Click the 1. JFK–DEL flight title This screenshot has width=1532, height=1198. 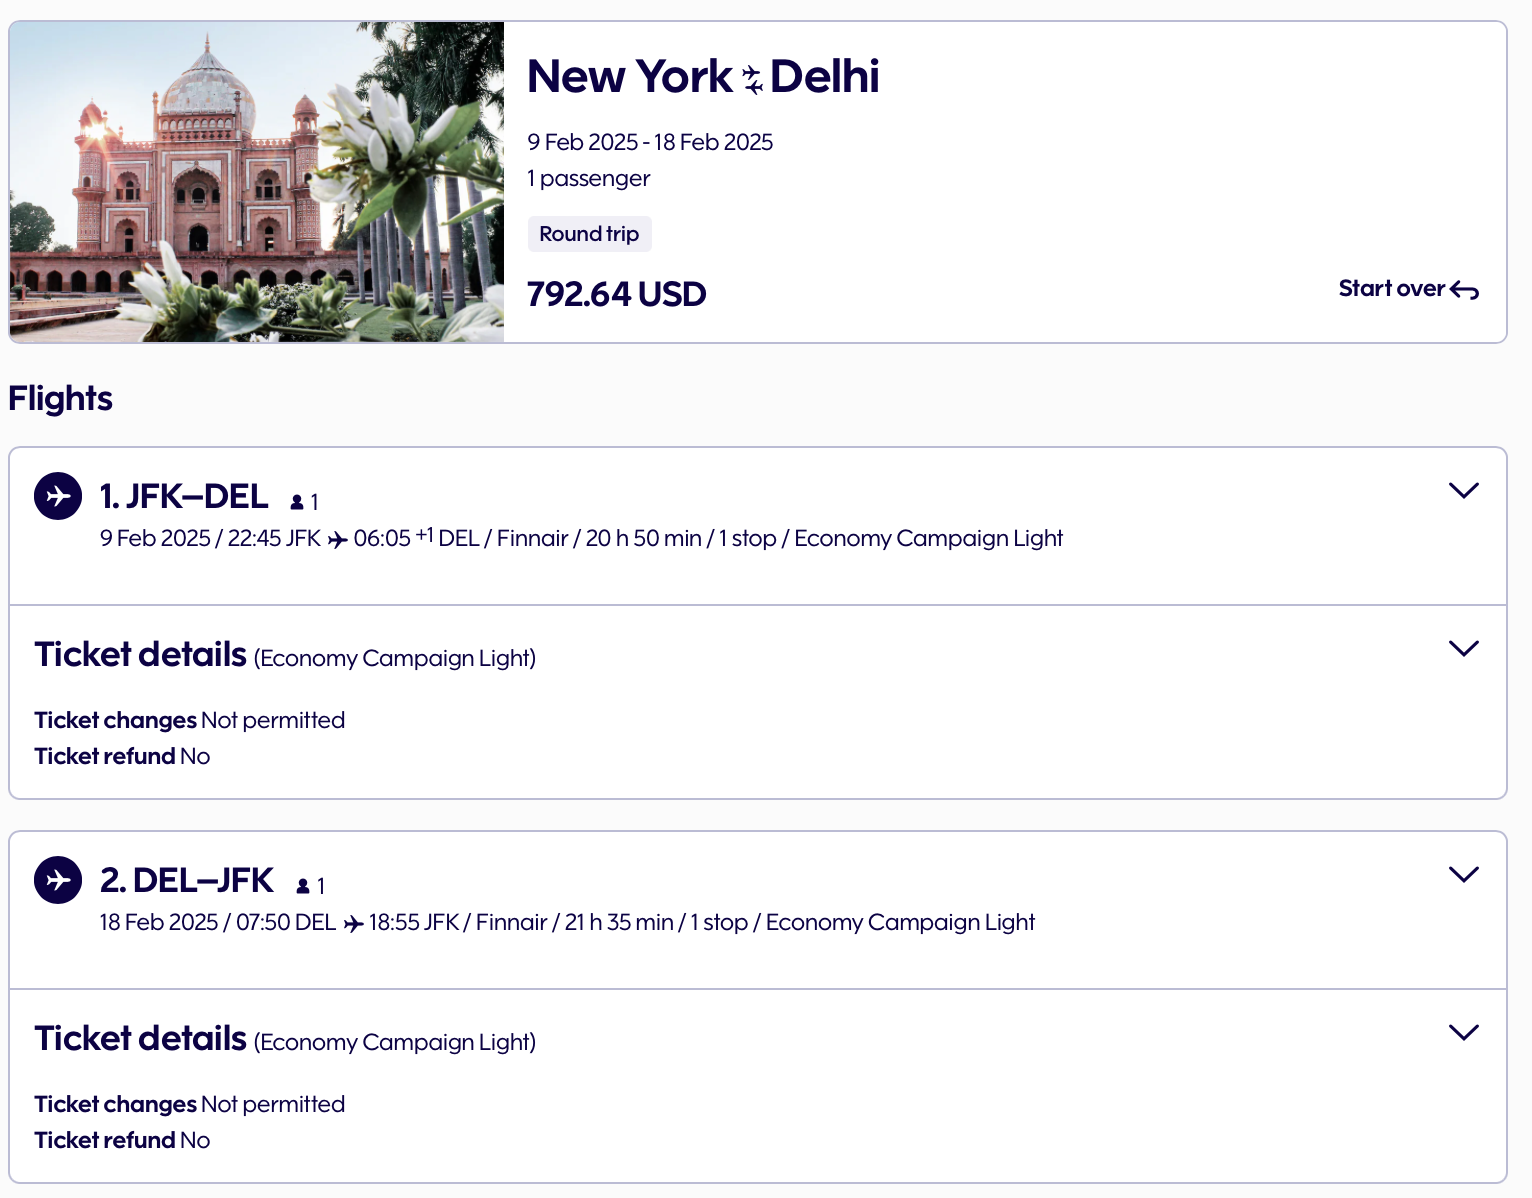184,496
